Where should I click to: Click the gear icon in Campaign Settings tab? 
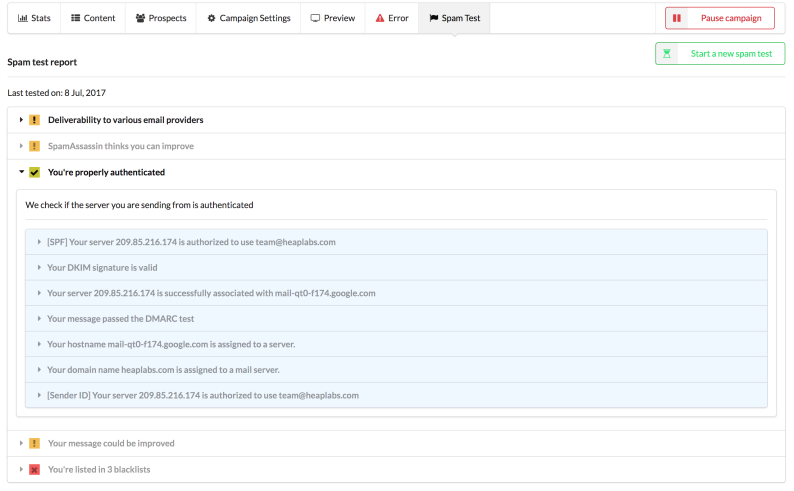(212, 18)
